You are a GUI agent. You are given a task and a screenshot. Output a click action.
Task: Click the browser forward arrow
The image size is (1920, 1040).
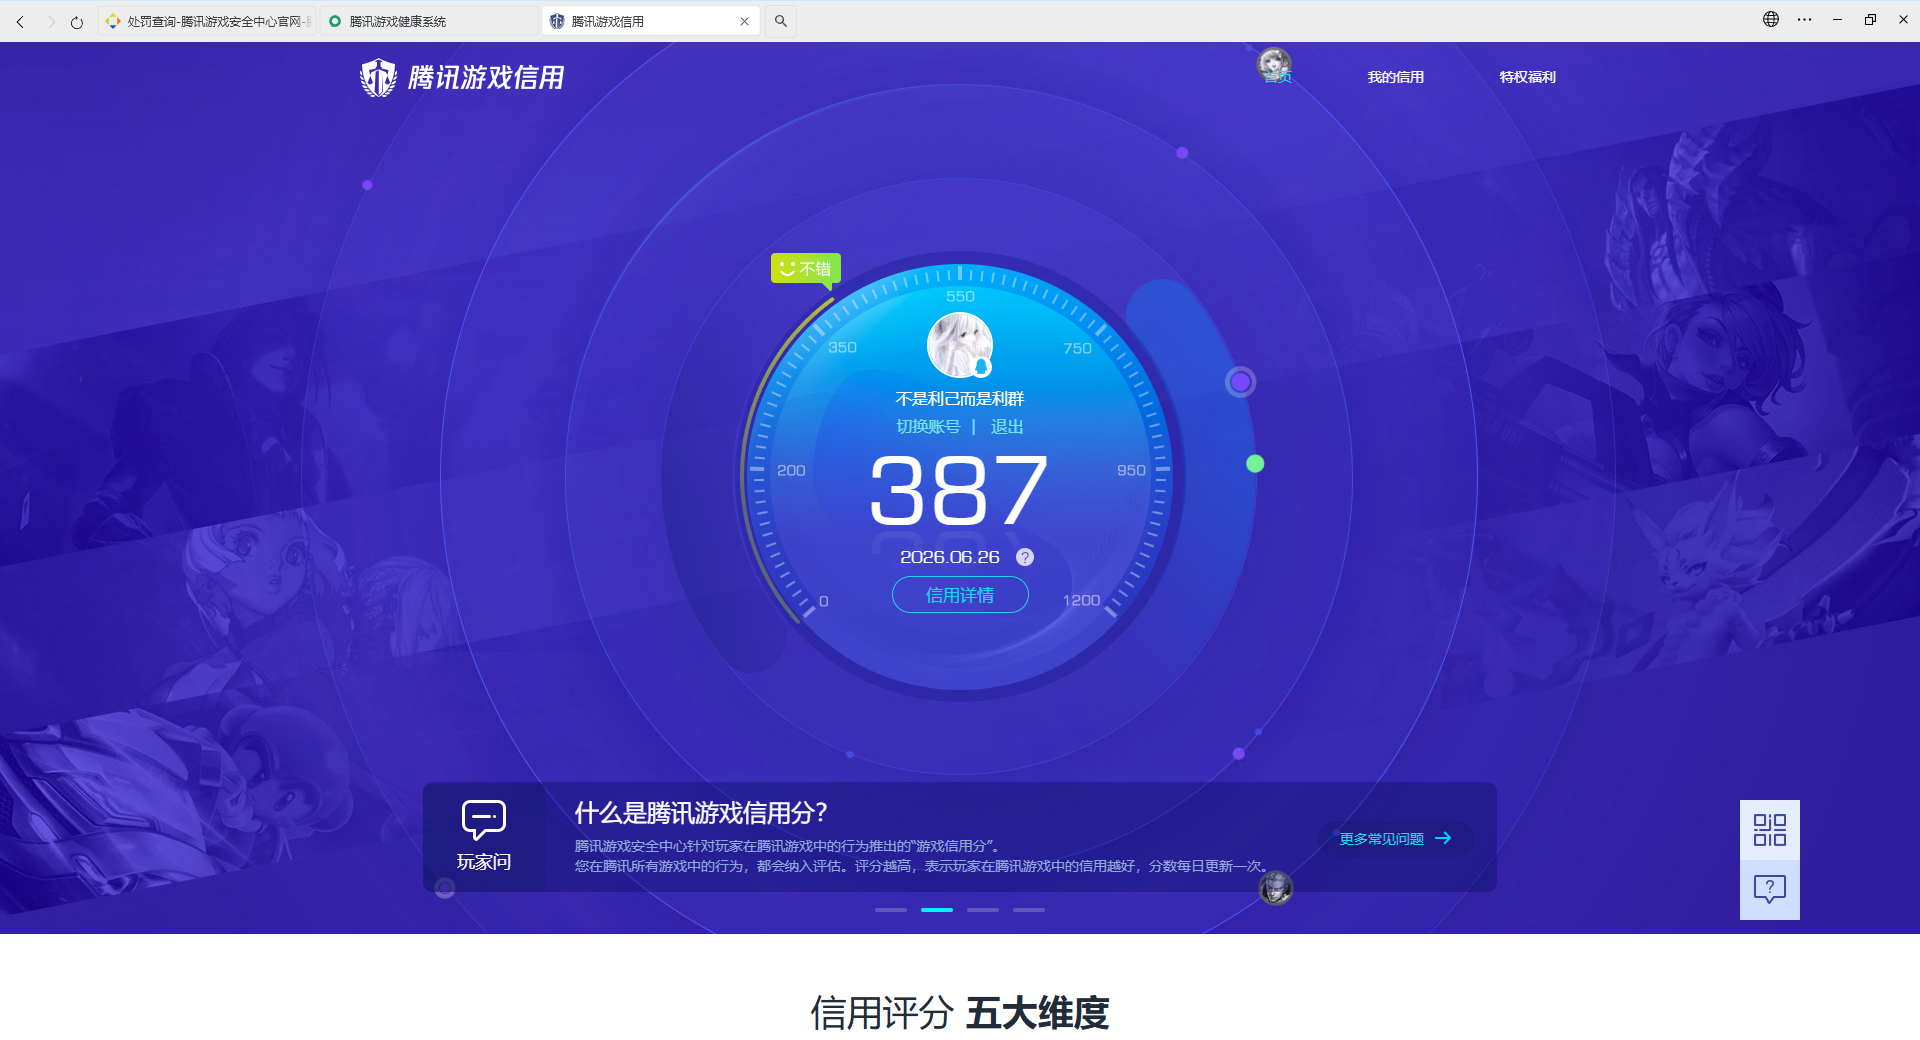tap(50, 21)
